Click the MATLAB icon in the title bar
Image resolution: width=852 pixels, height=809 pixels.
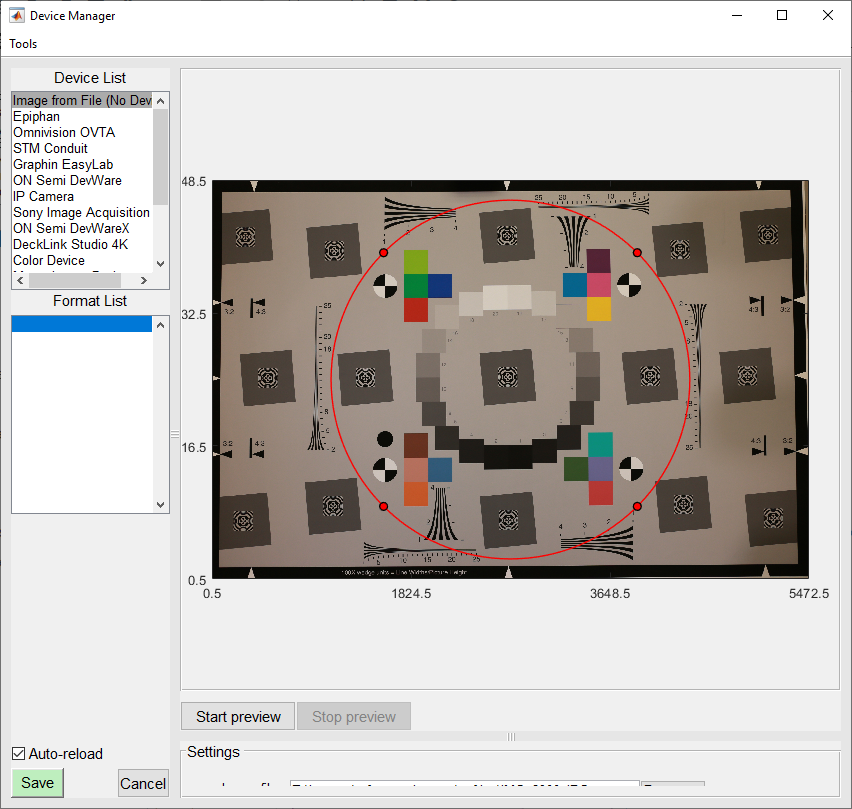(17, 15)
